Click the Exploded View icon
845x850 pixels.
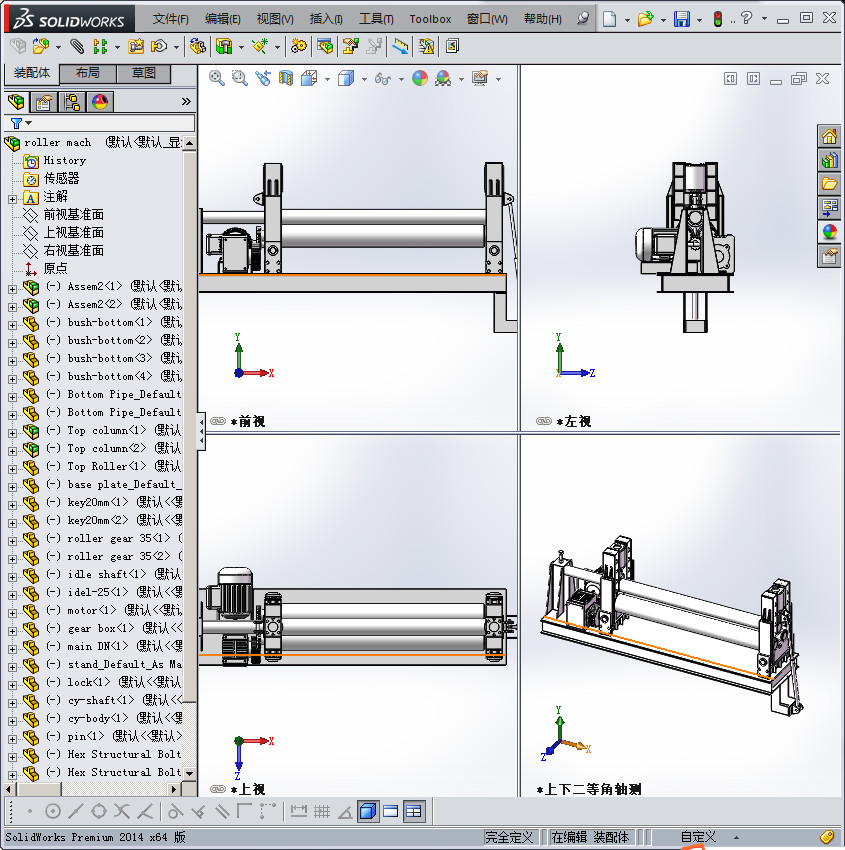click(x=351, y=47)
